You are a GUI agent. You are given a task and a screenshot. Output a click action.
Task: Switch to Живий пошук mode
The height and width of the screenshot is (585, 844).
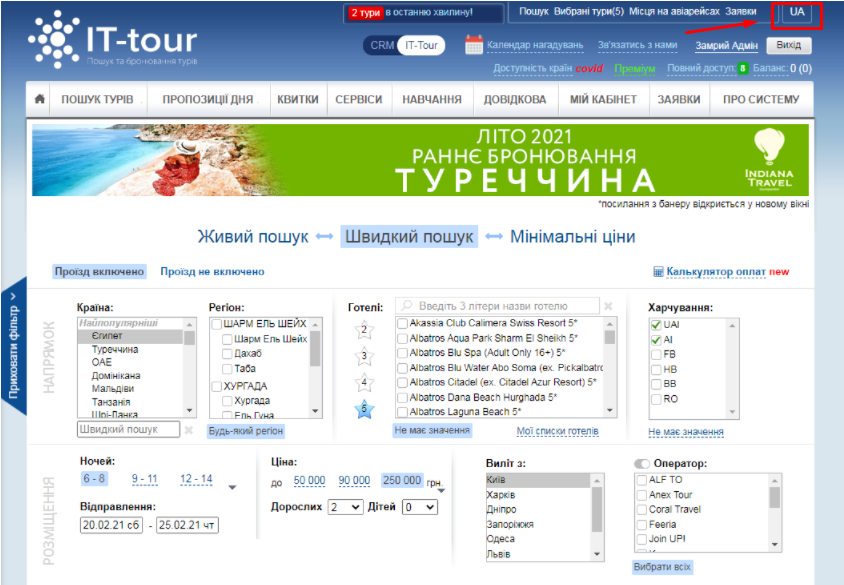tap(253, 237)
